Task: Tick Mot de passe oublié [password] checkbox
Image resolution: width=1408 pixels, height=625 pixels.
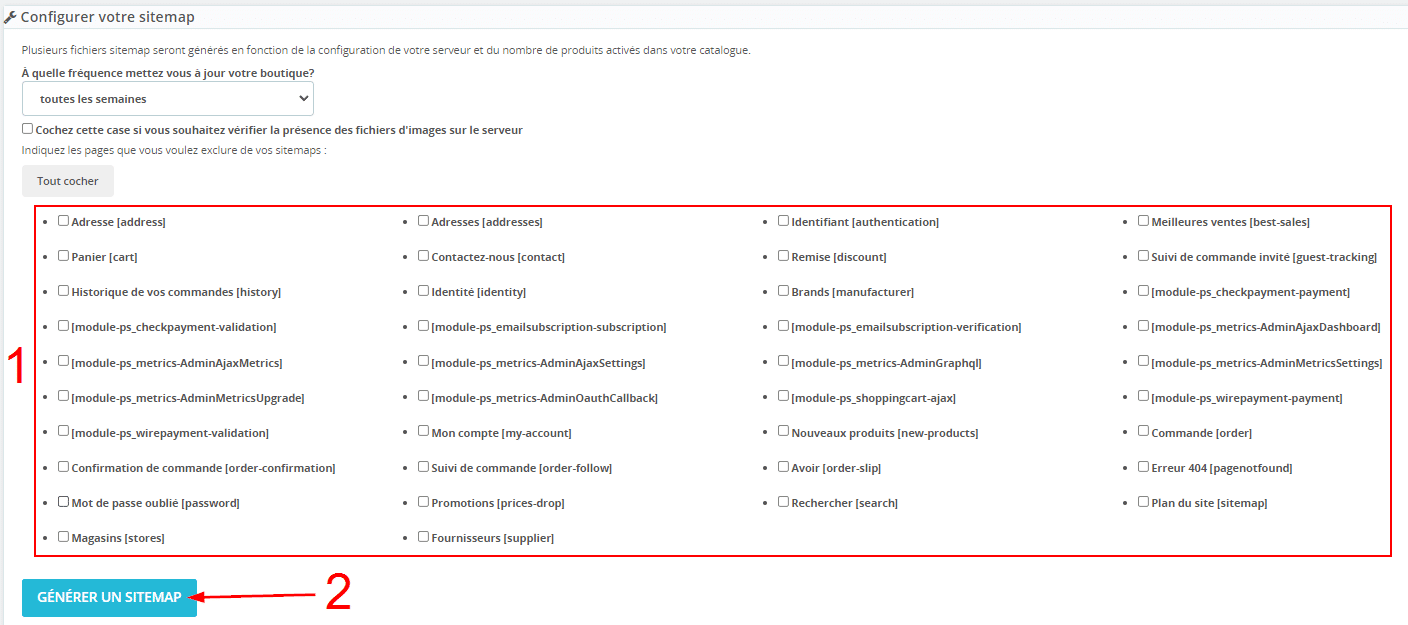Action: (64, 502)
